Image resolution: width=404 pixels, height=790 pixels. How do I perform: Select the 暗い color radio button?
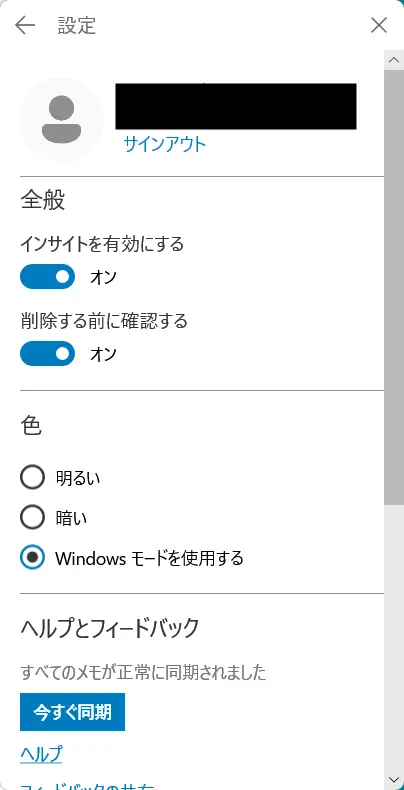(x=32, y=518)
